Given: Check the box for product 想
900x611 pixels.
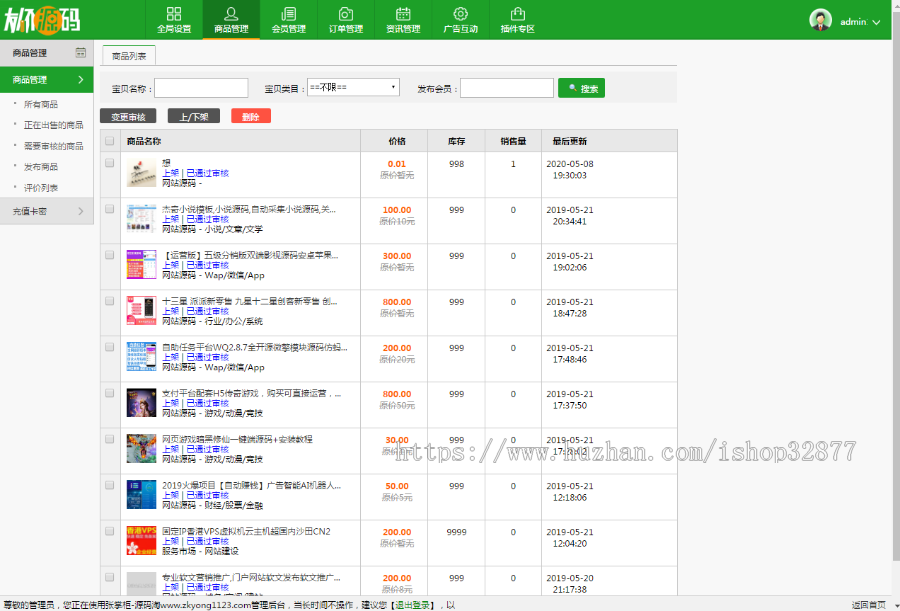Looking at the screenshot, I should point(110,163).
